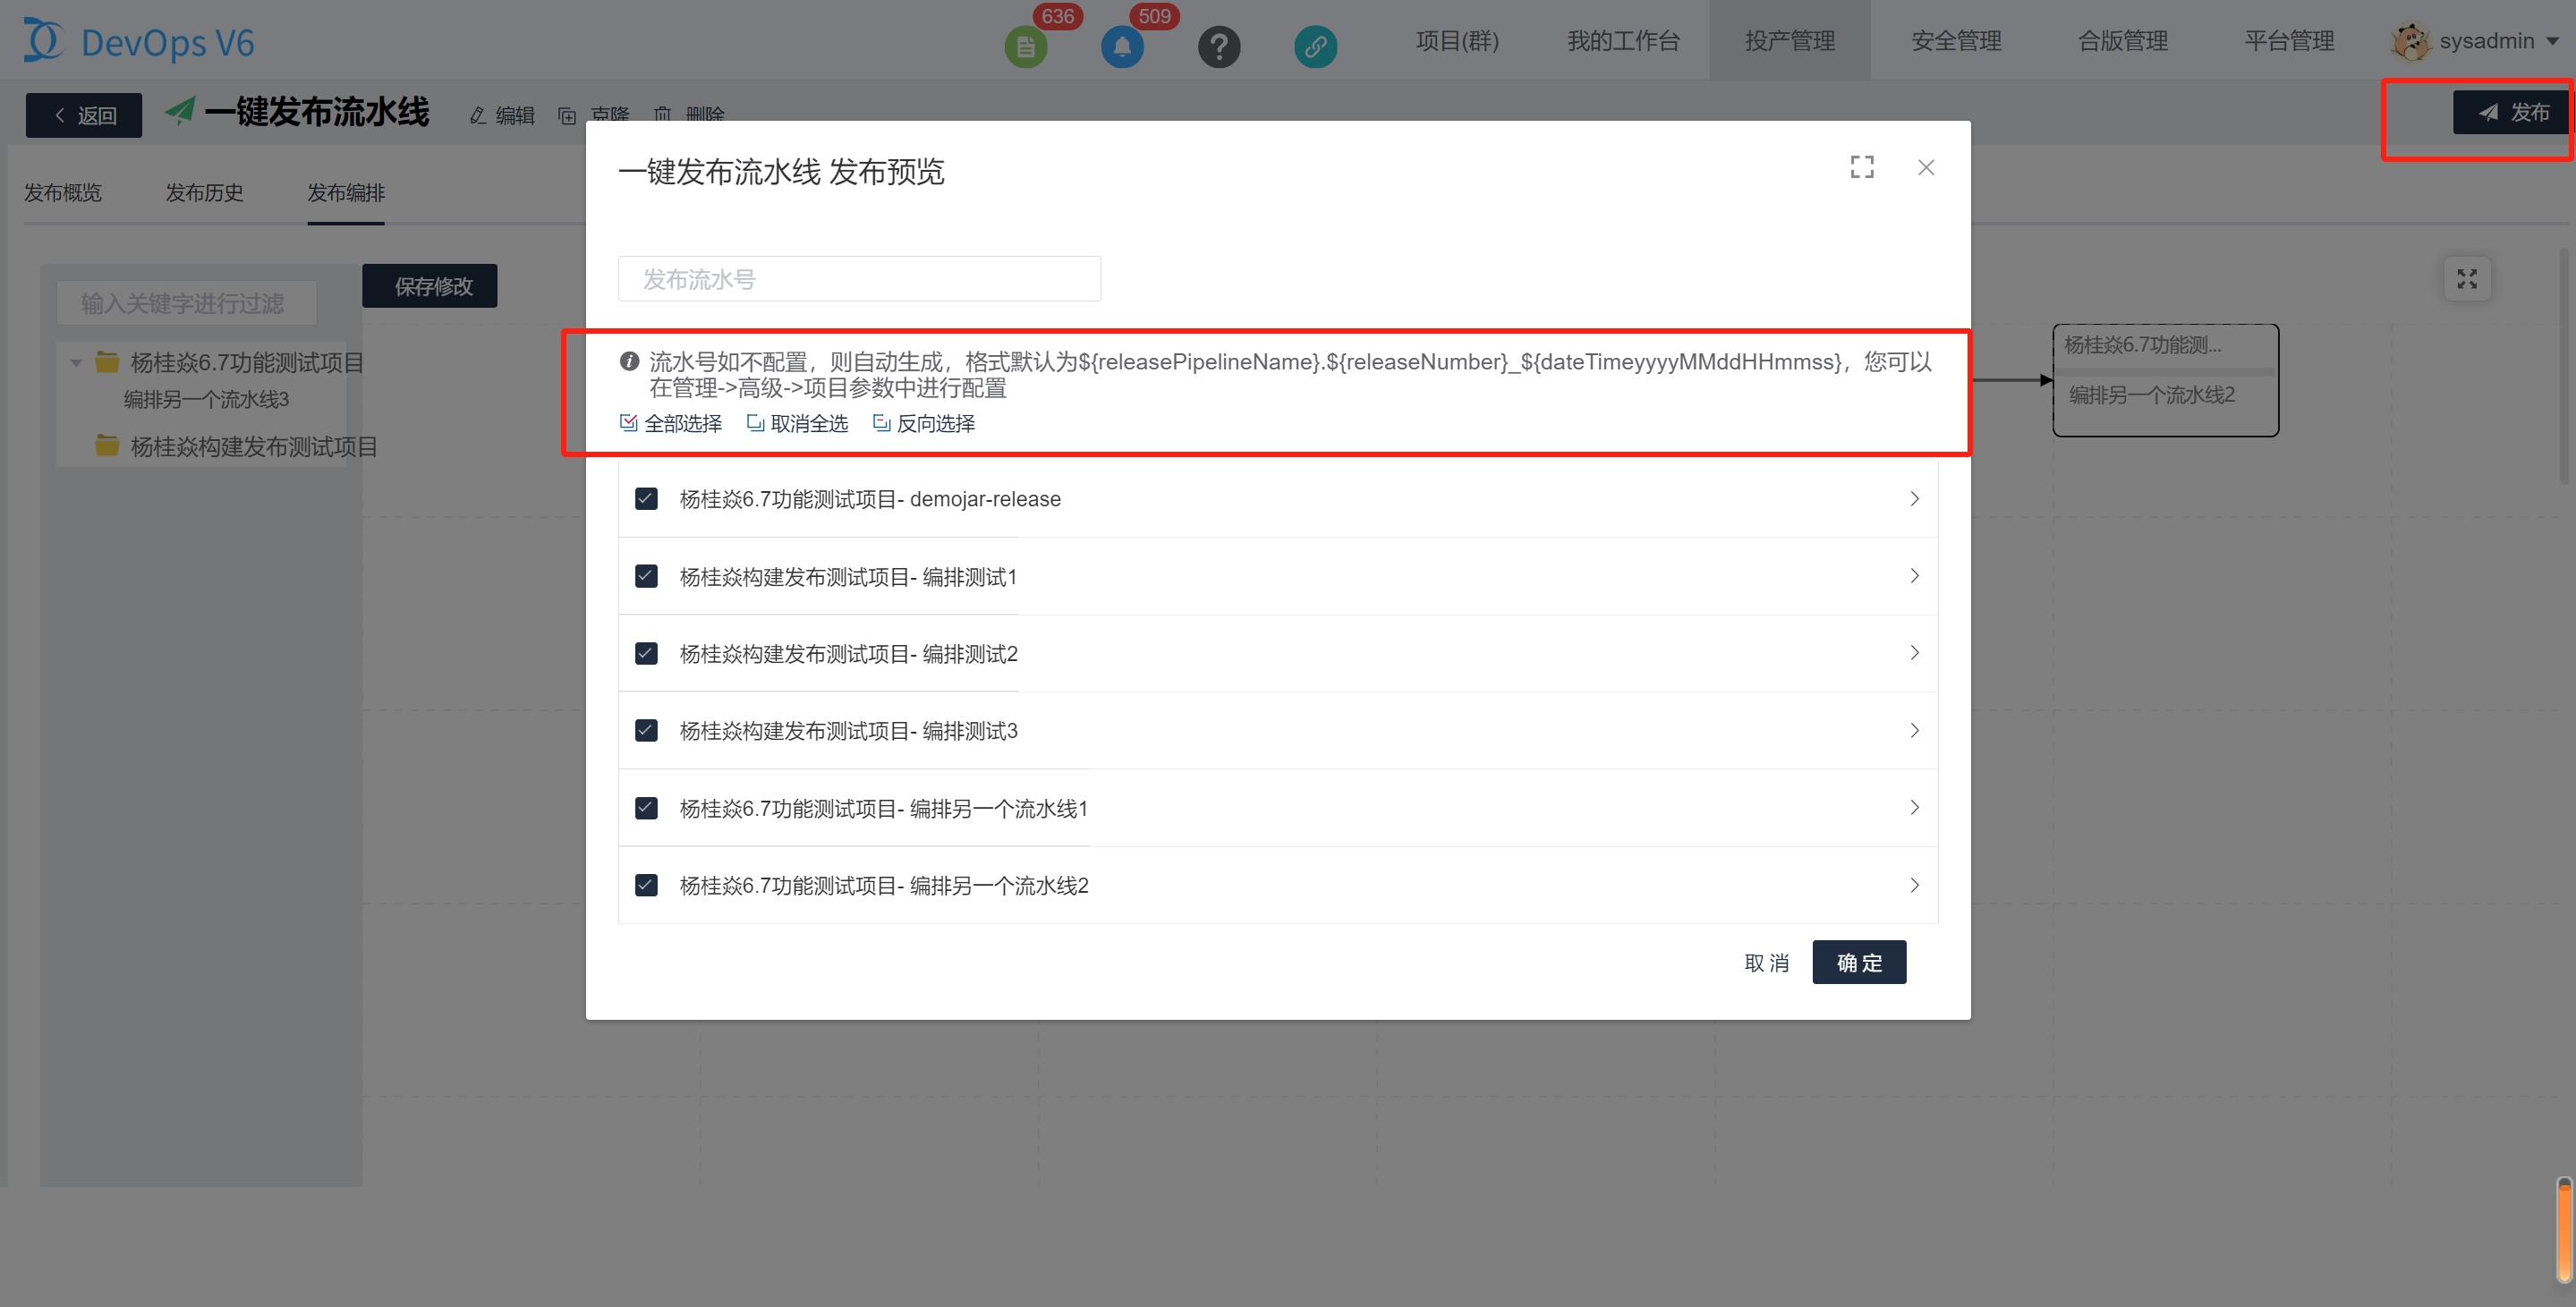Open the bell alerts icon

point(1122,46)
